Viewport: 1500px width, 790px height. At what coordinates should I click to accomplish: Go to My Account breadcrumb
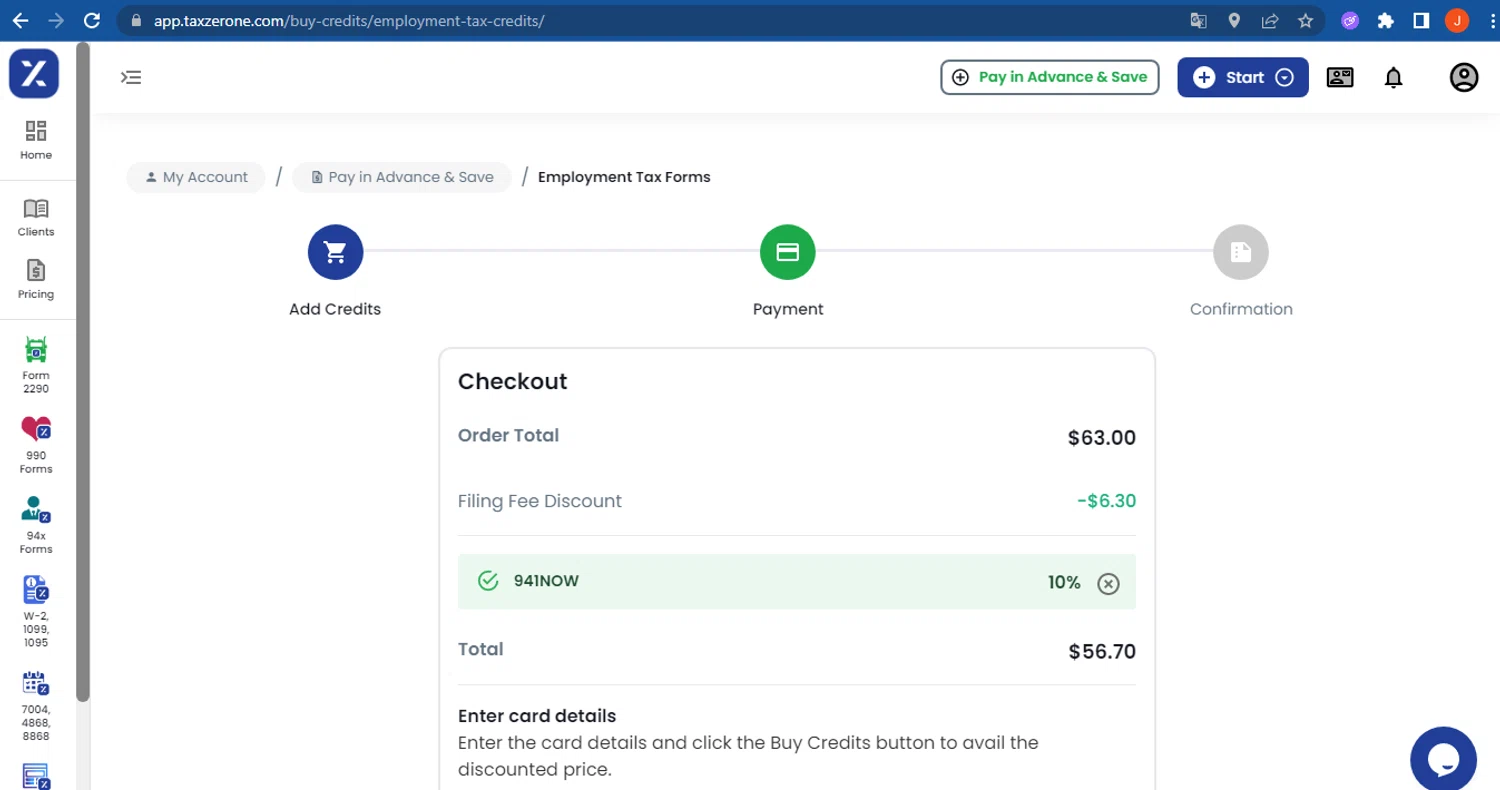pos(196,177)
